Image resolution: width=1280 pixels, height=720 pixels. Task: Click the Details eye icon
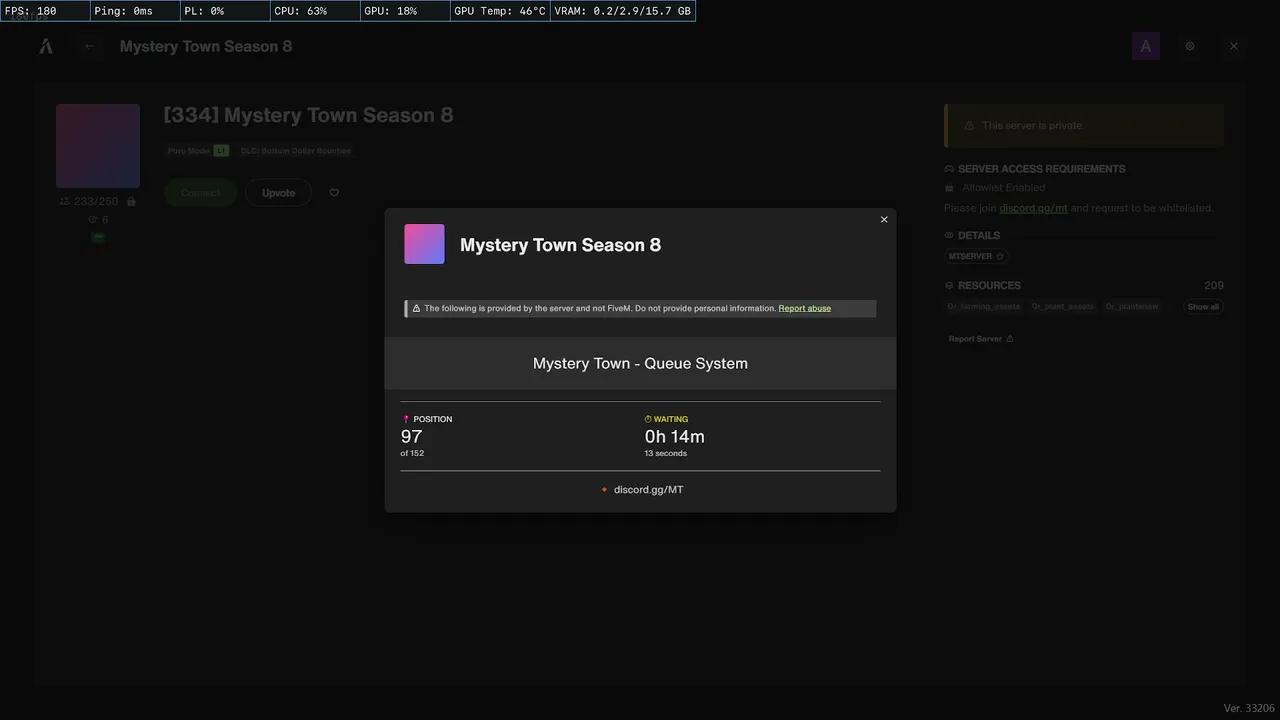pos(949,236)
